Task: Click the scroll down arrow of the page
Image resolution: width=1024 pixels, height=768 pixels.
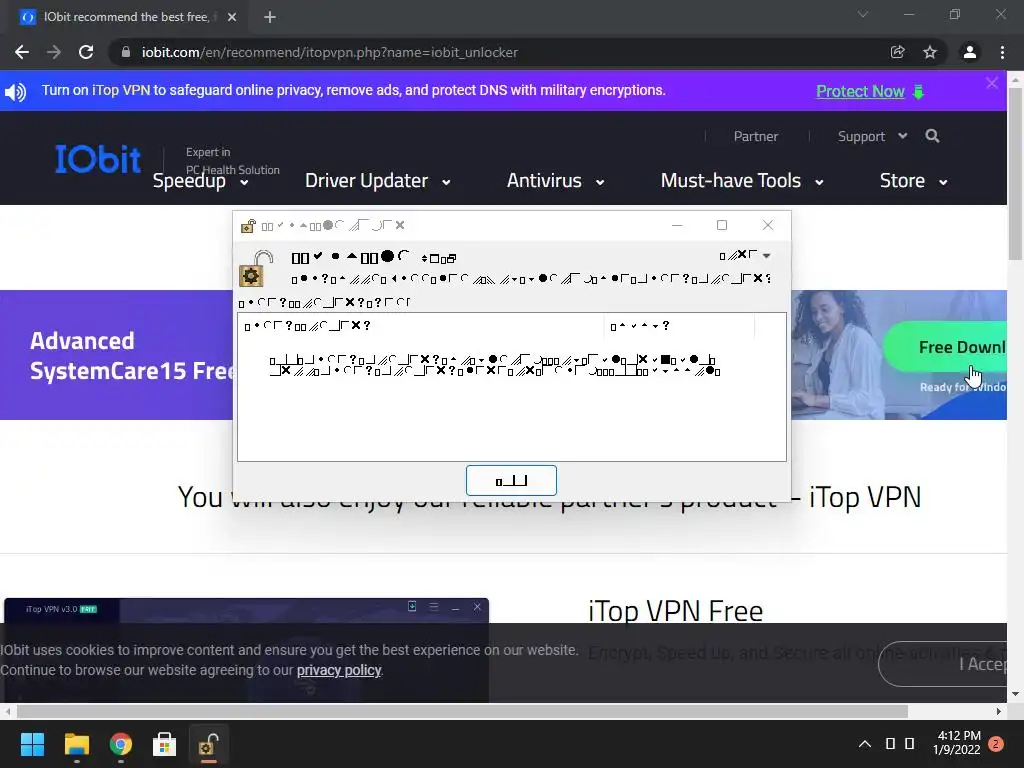Action: coord(1016,694)
